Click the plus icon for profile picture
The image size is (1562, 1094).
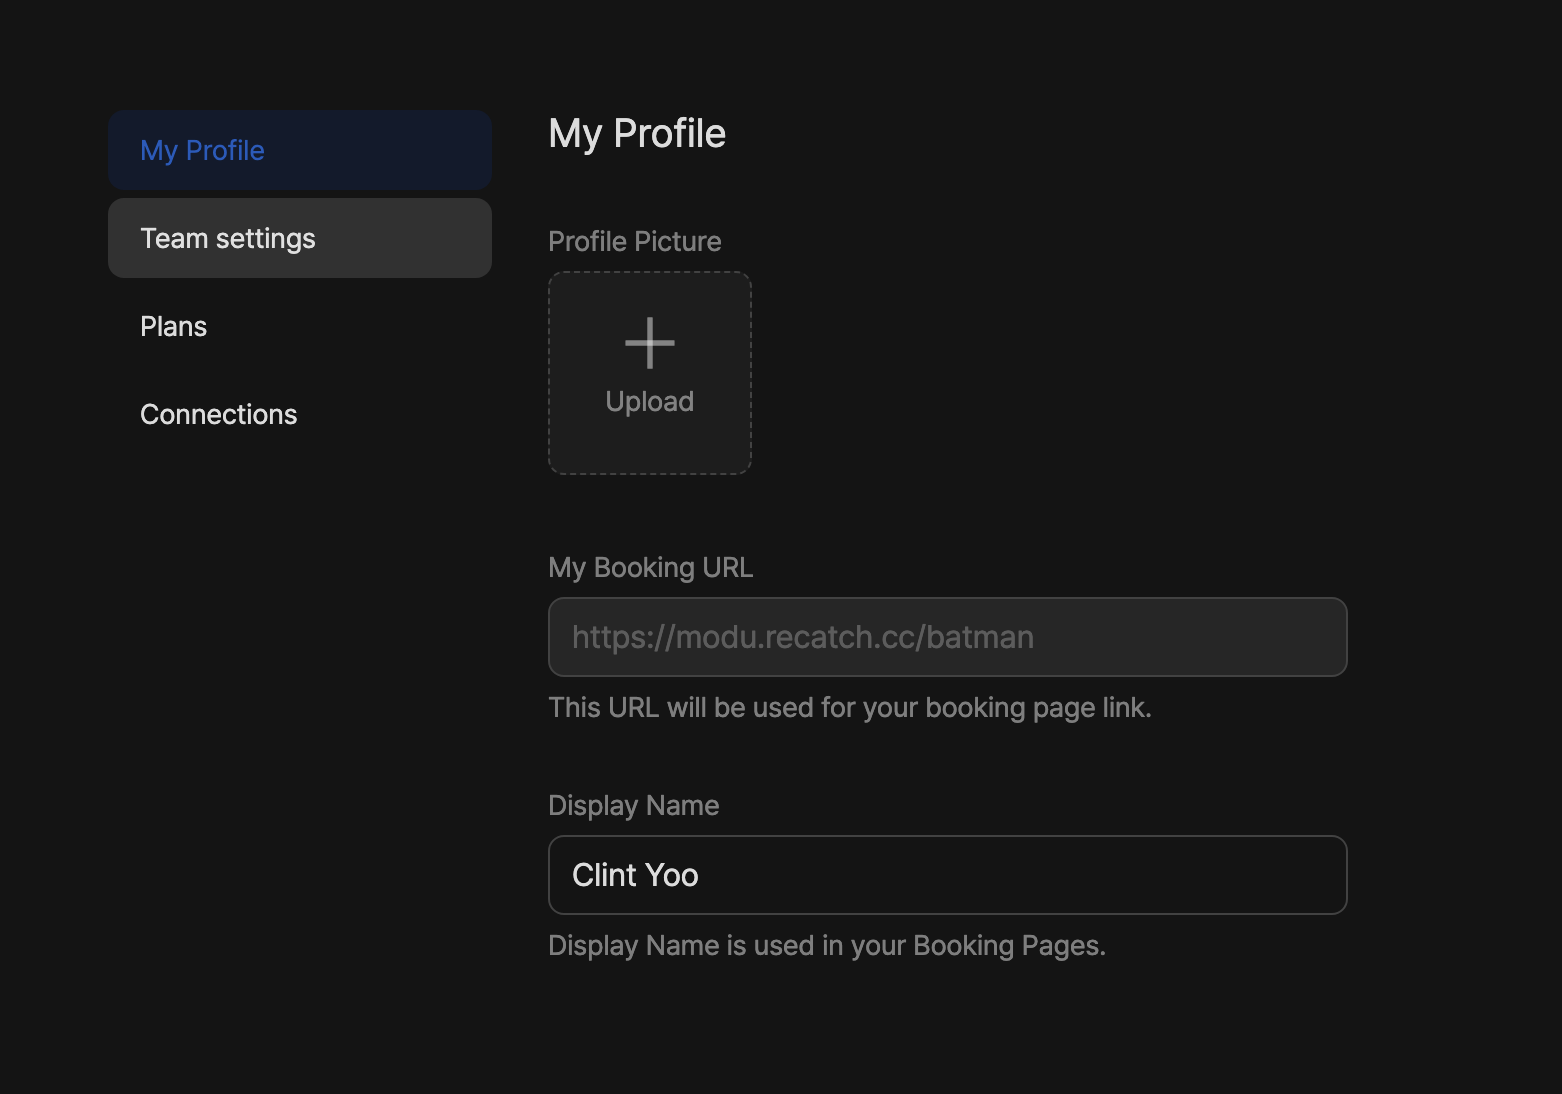649,343
